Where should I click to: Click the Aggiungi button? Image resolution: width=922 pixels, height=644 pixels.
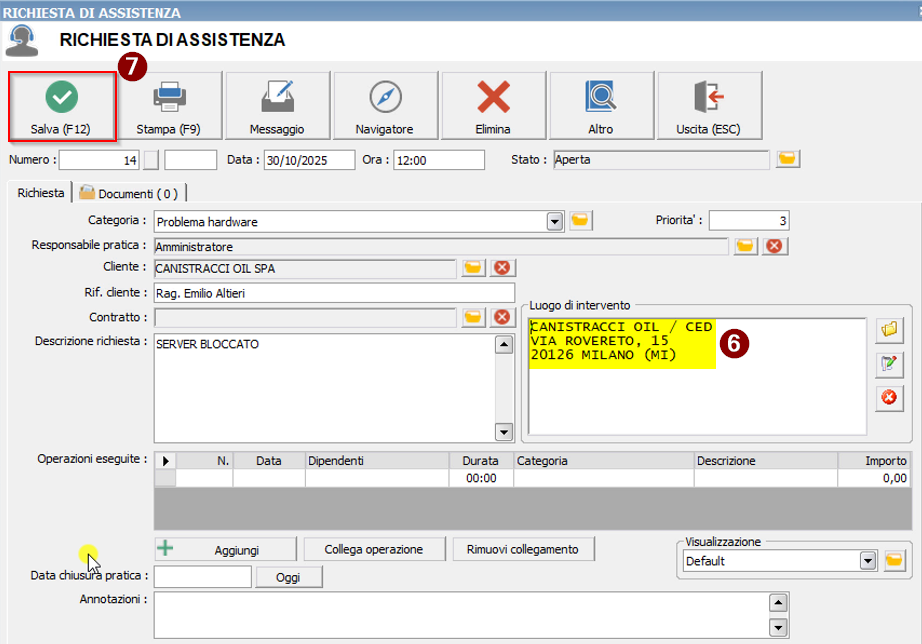point(226,549)
